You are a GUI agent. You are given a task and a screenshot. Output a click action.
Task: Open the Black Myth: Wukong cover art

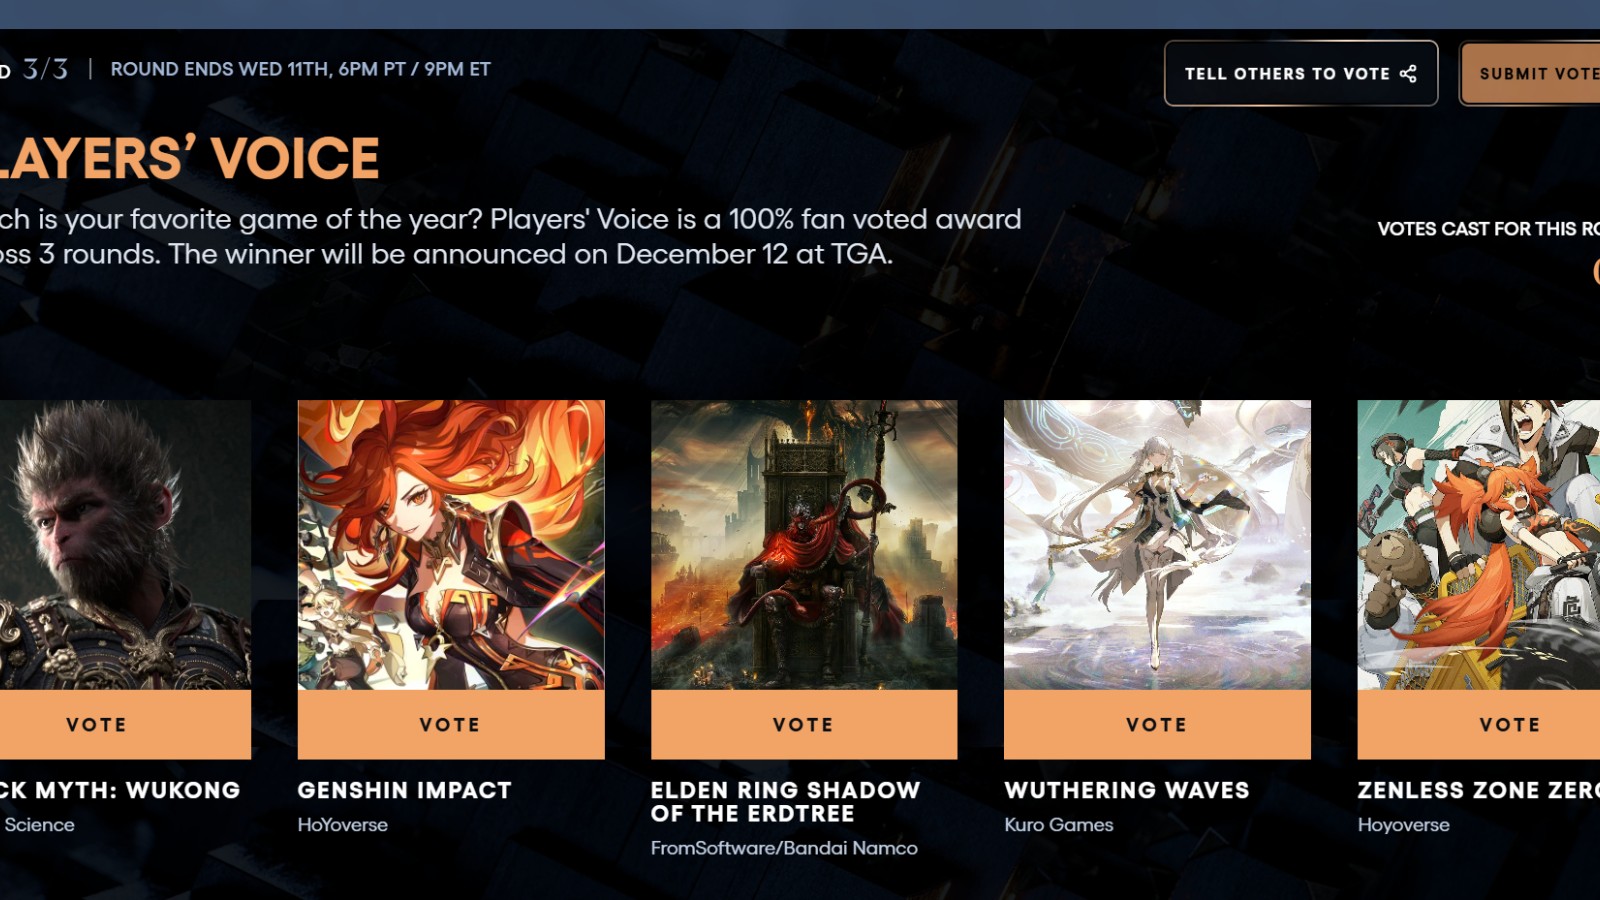[x=124, y=545]
